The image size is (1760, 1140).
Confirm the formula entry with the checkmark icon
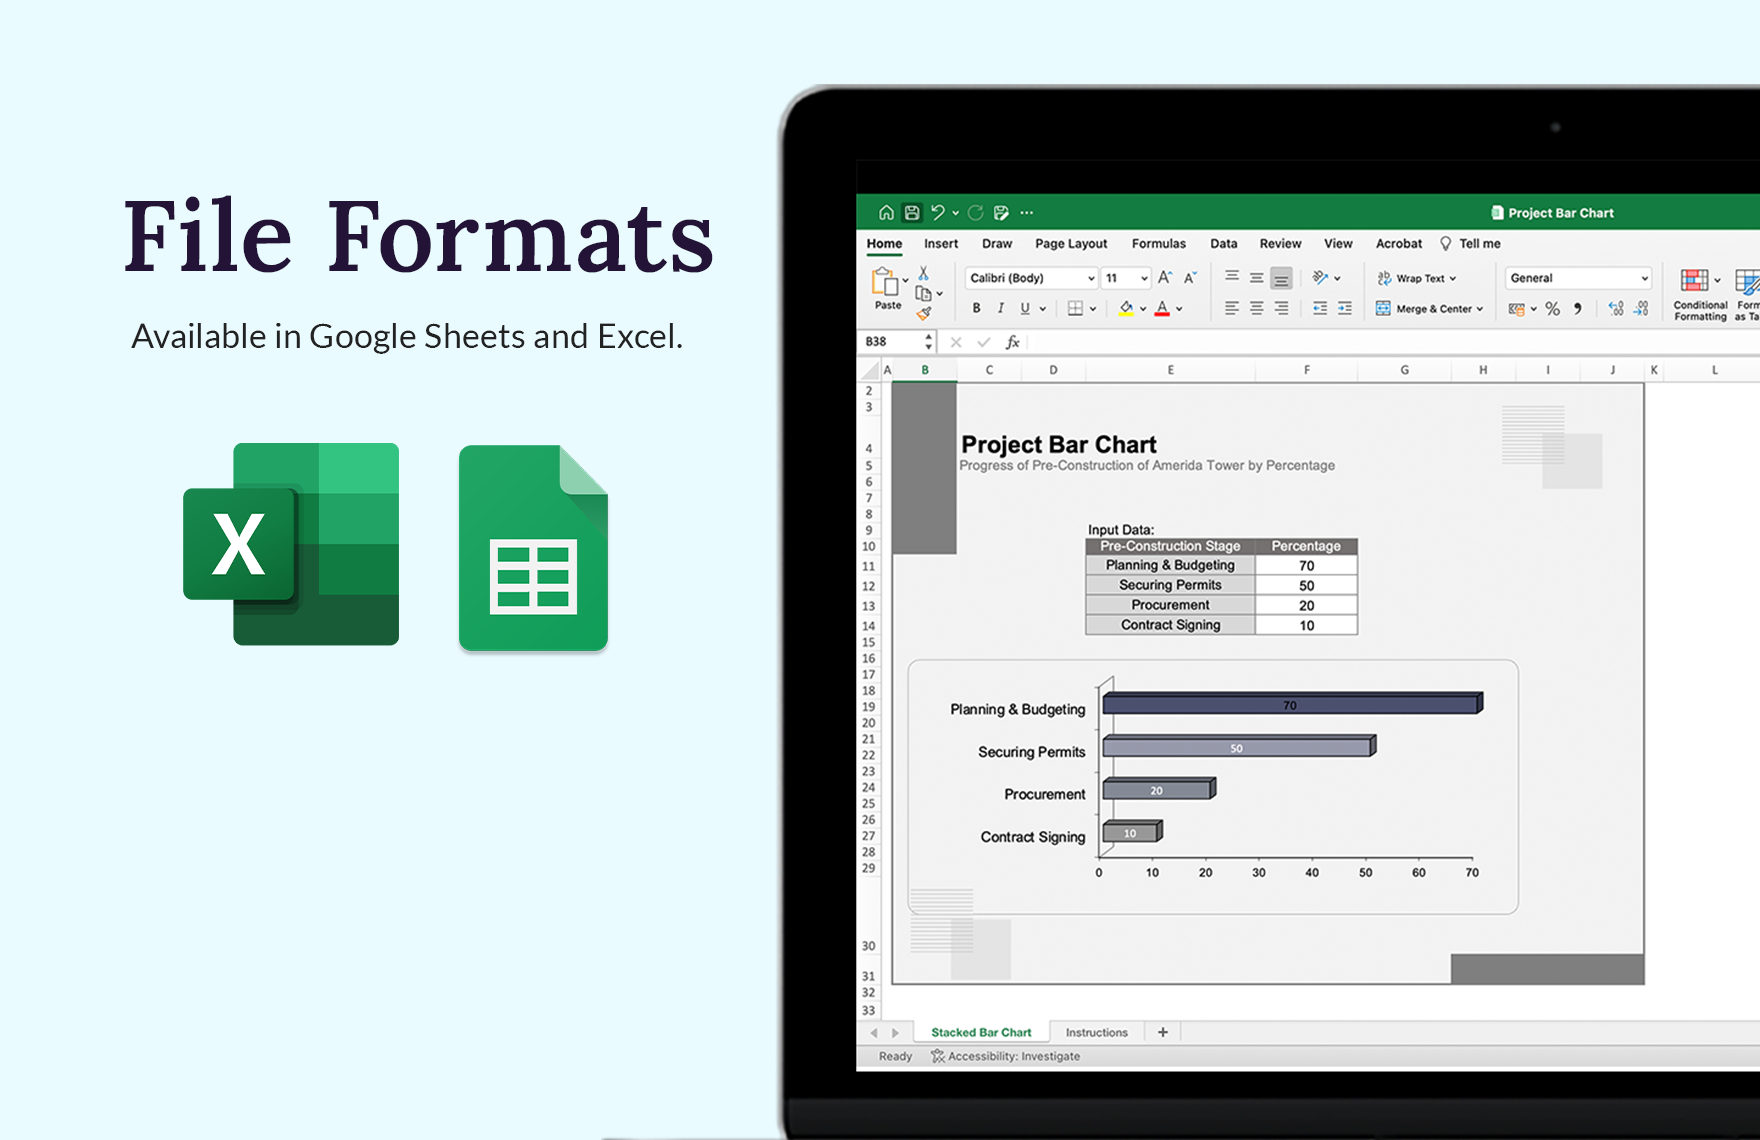(x=984, y=342)
